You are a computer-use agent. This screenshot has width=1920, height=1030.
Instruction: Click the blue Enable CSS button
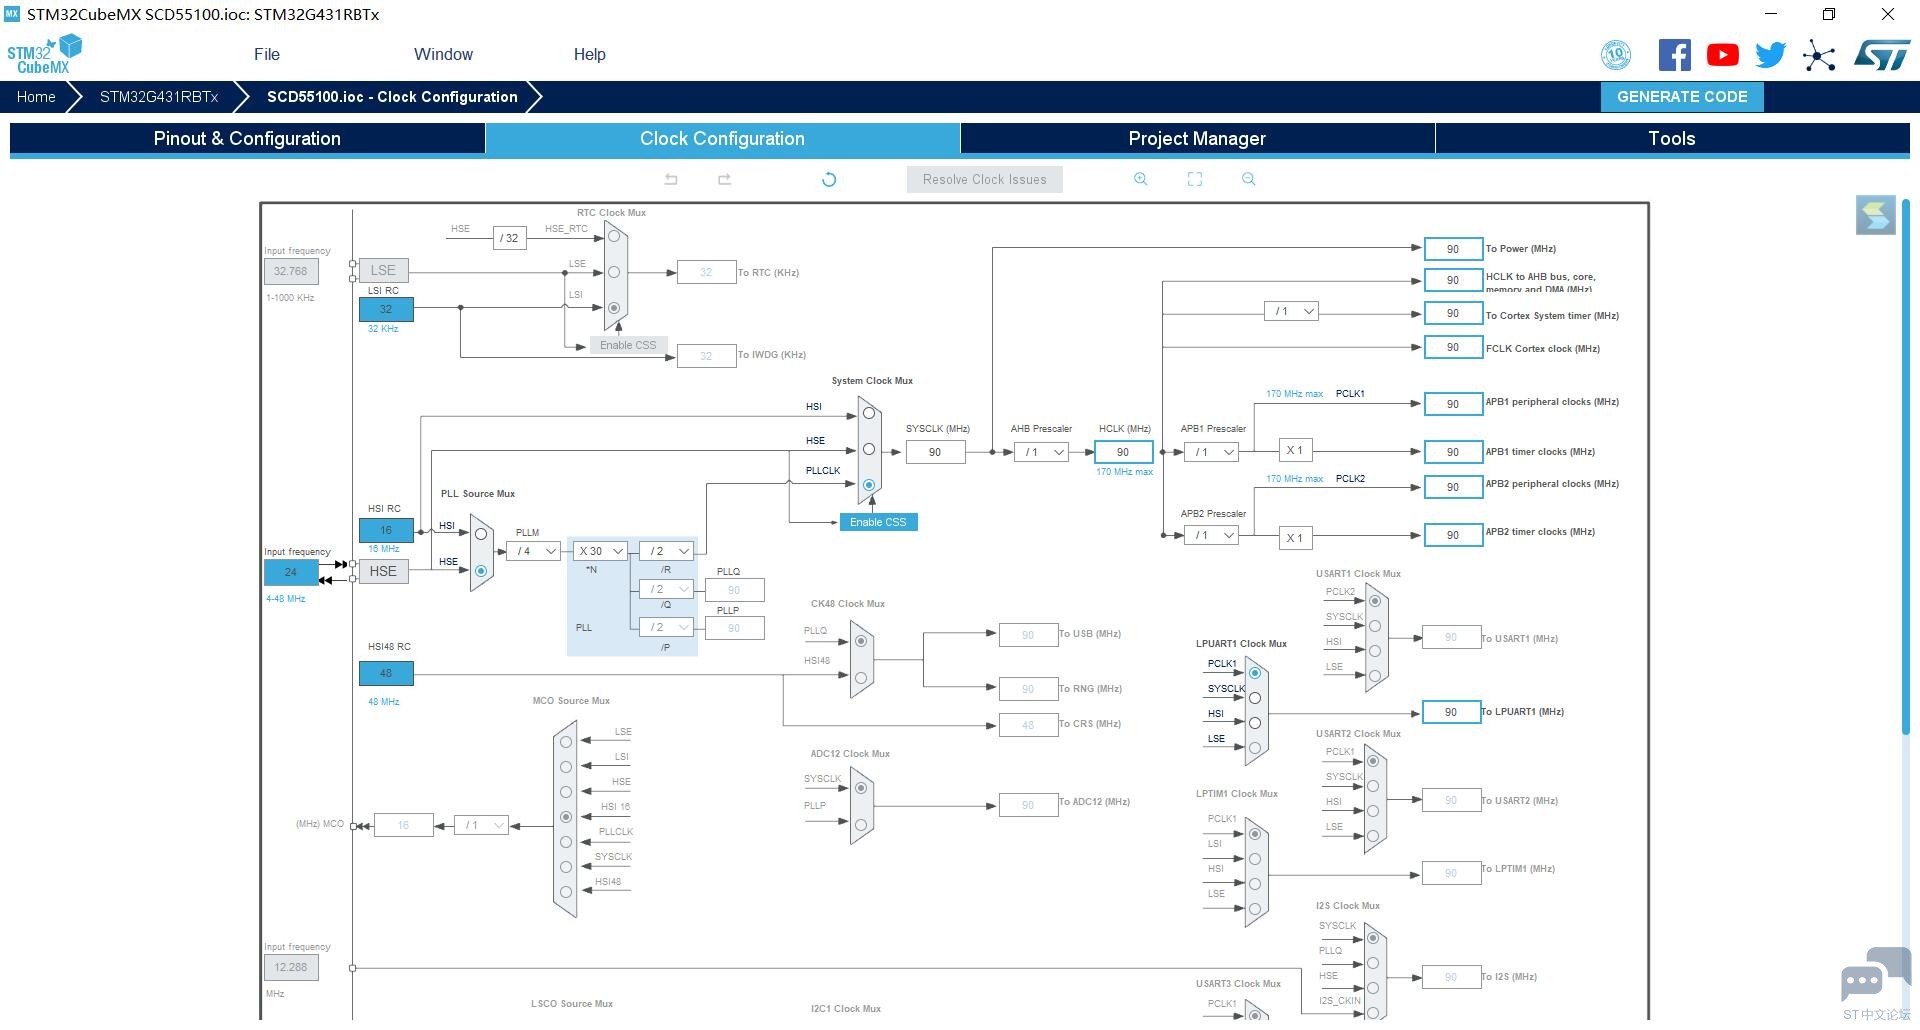coord(878,522)
